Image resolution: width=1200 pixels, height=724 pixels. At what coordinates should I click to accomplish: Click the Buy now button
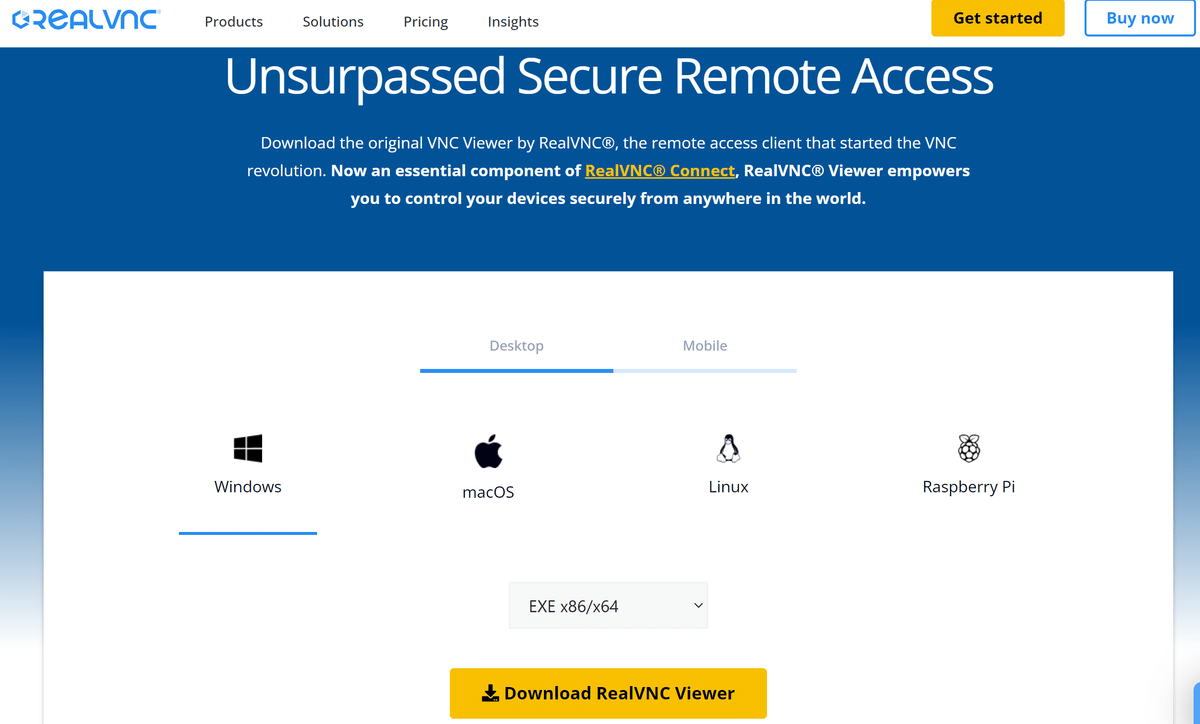click(1140, 18)
